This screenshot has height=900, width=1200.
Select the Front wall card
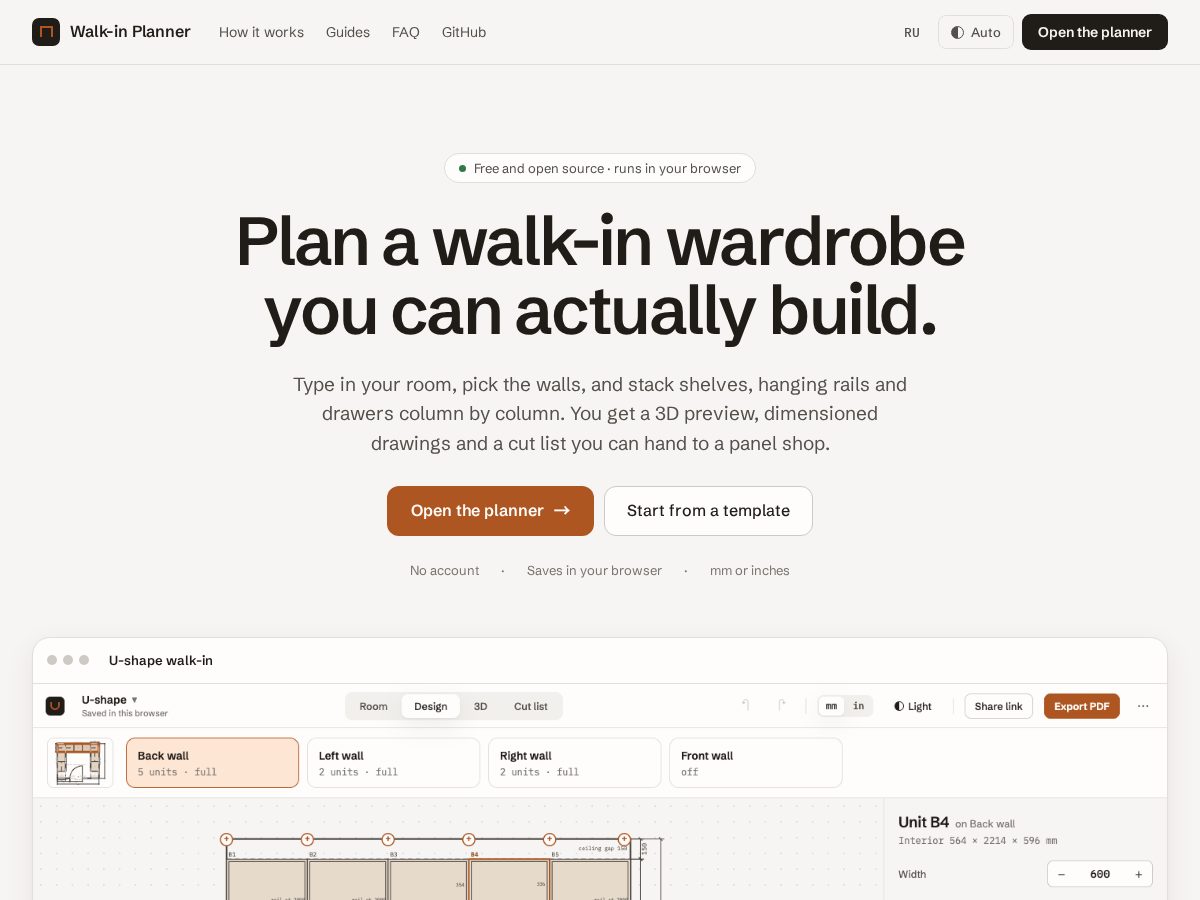click(756, 763)
